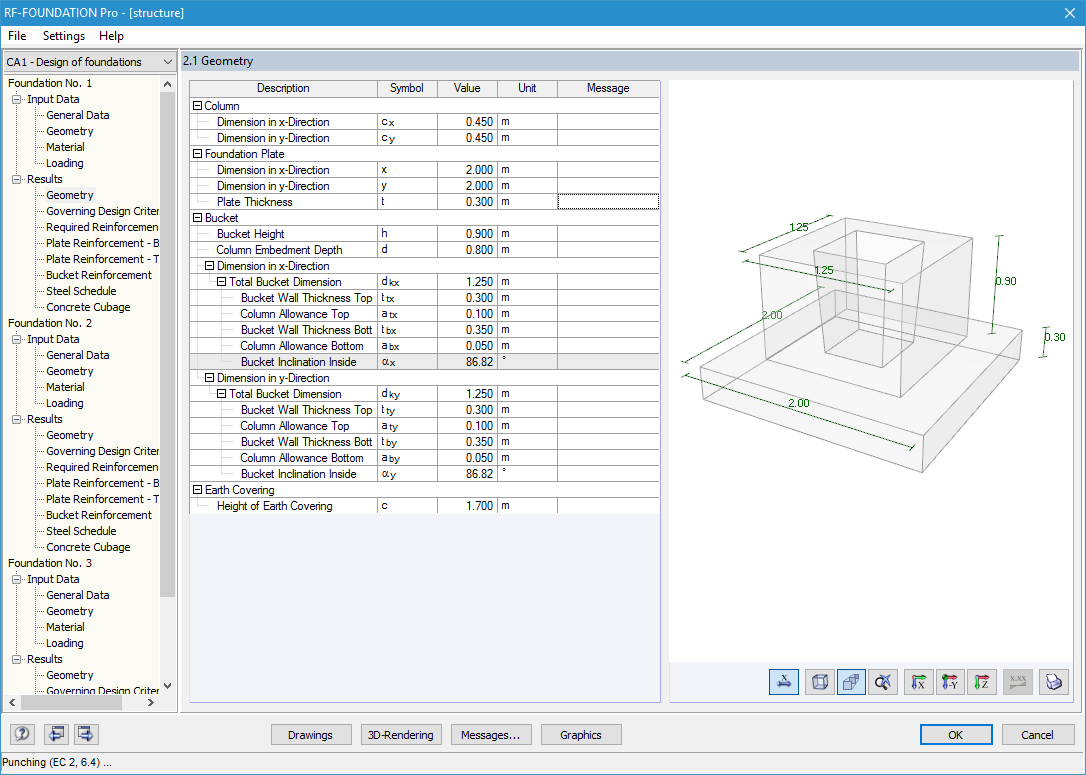The height and width of the screenshot is (775, 1086).
Task: Collapse Input Data under Foundation No. 1
Action: click(x=17, y=99)
